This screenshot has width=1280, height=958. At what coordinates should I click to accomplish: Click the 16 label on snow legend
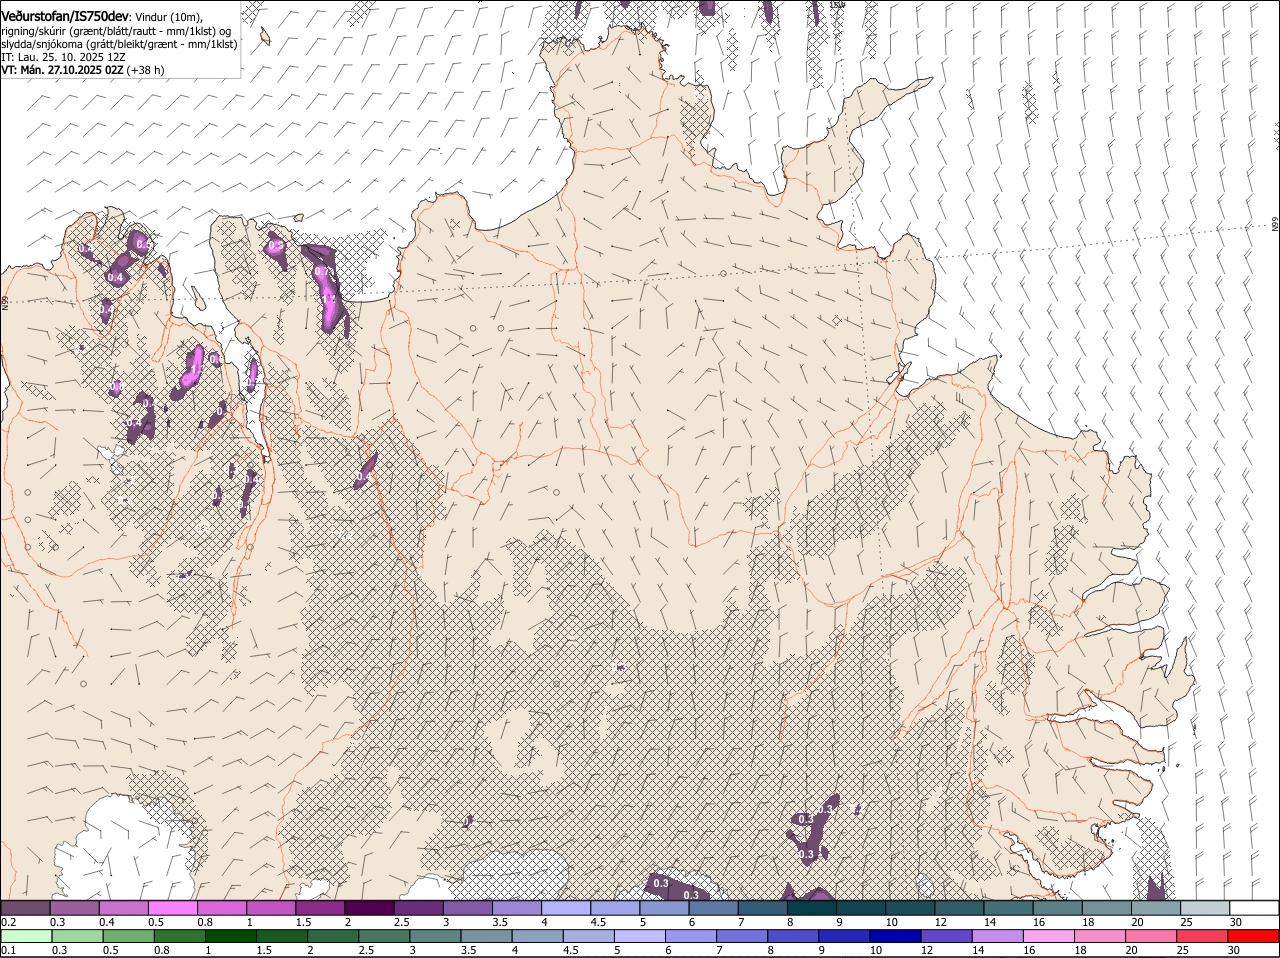[1039, 921]
